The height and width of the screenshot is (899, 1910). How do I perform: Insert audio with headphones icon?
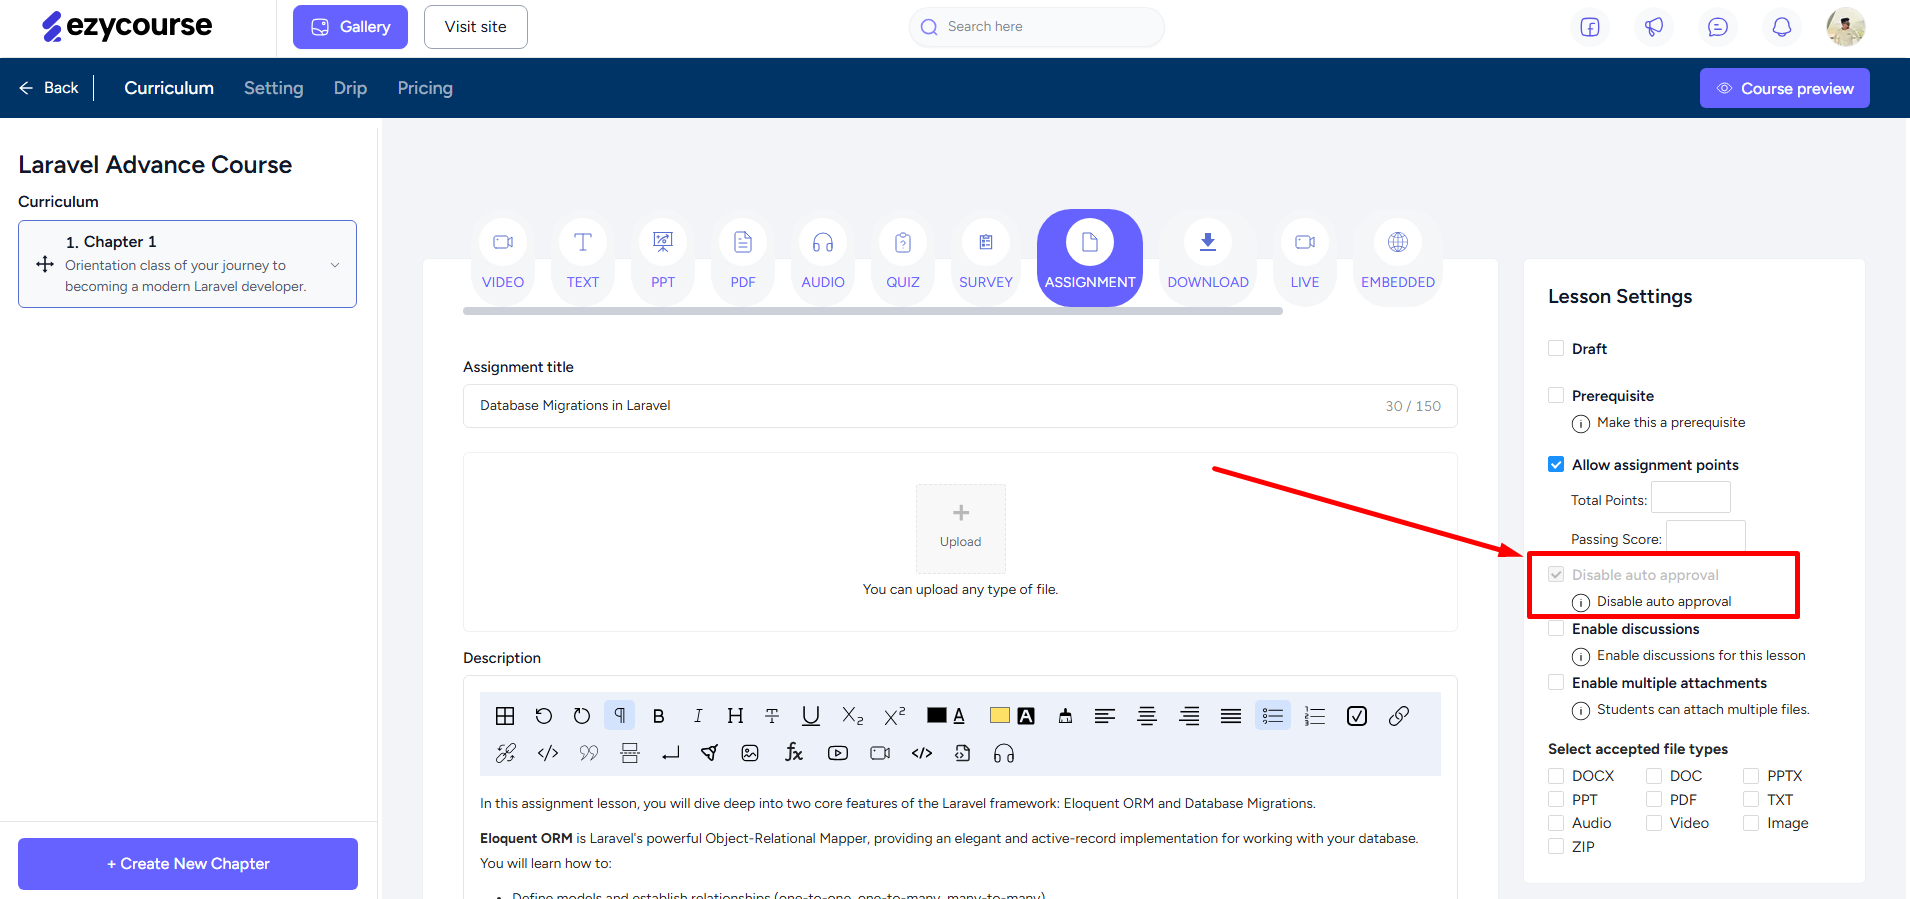pos(1004,753)
